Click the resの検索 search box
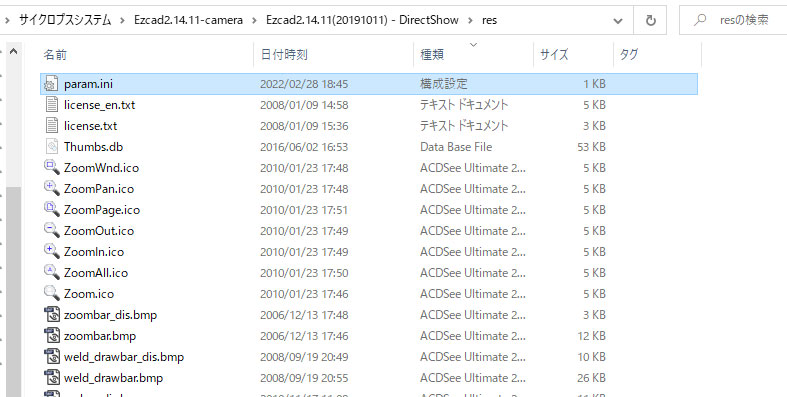Image resolution: width=787 pixels, height=397 pixels. pyautogui.click(x=733, y=21)
